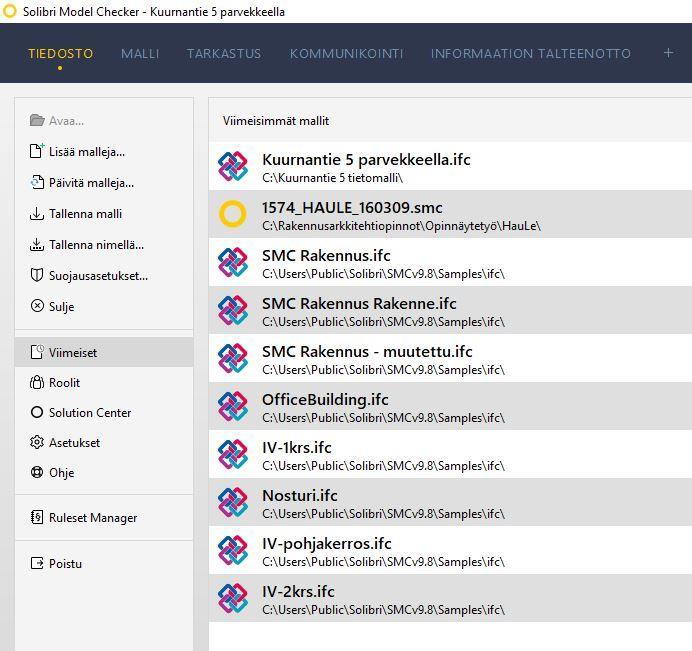
Task: Choose Lisää malleja... entry
Action: (104, 152)
